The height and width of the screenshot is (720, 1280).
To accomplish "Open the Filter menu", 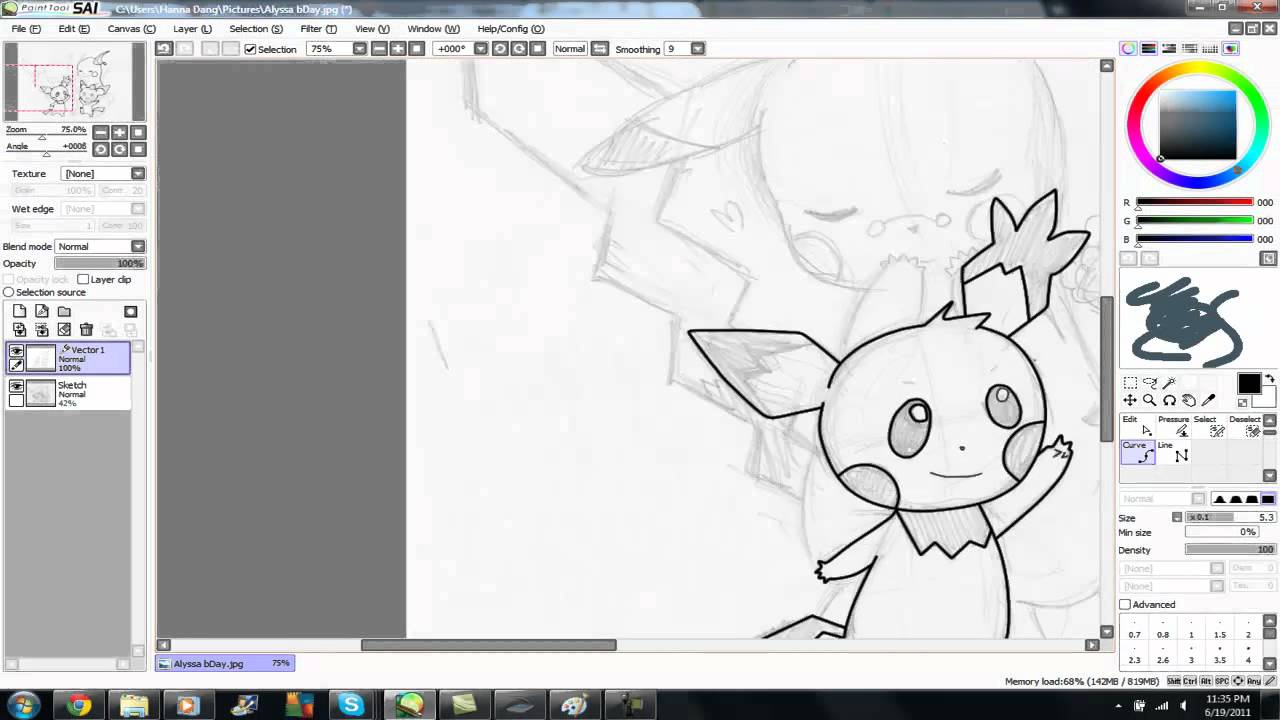I will (x=318, y=29).
